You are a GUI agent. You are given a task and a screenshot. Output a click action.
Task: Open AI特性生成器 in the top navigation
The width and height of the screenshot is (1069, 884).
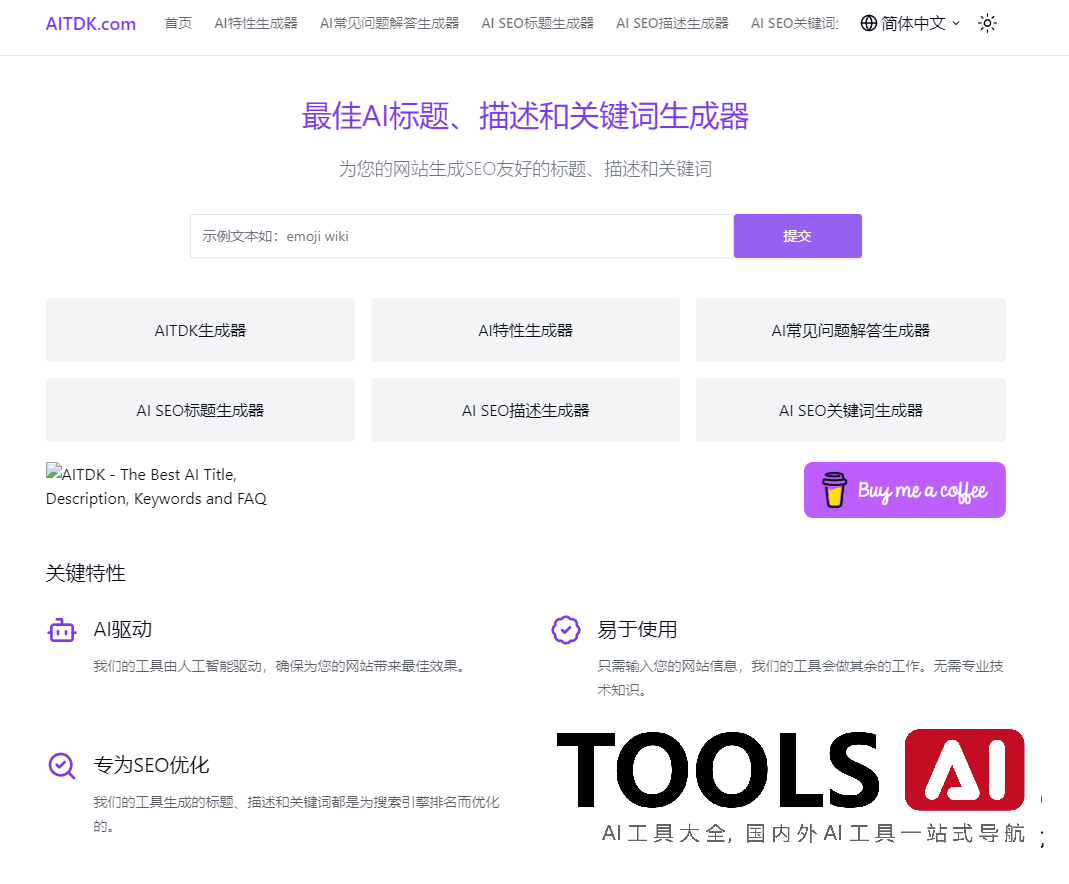pos(256,23)
